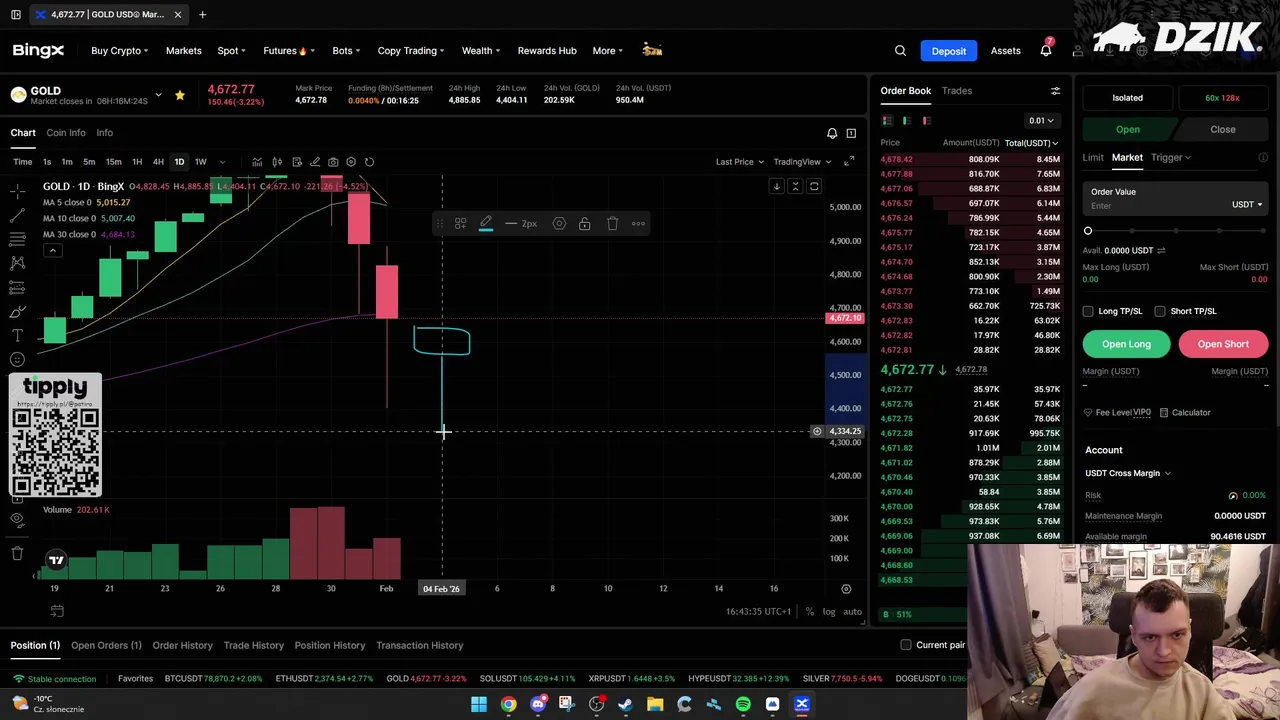Image resolution: width=1280 pixels, height=720 pixels.
Task: Select the Limit order tab
Action: [1093, 157]
